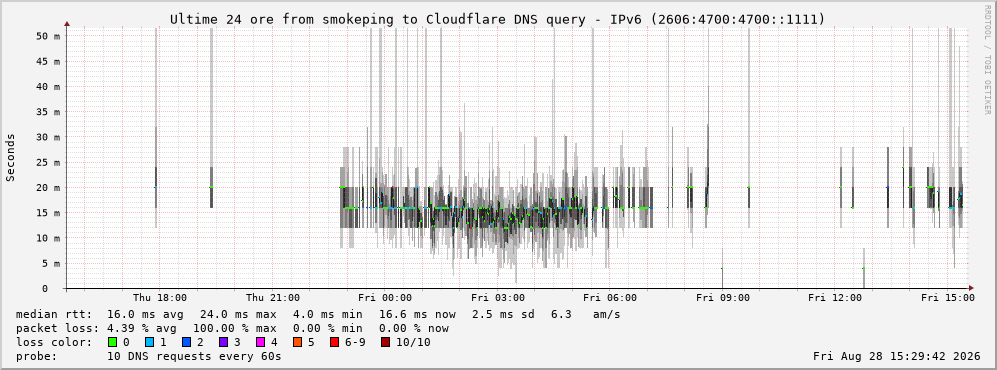The image size is (997, 370).
Task: Click the Fri 00:00 time axis label
Action: pyautogui.click(x=385, y=298)
